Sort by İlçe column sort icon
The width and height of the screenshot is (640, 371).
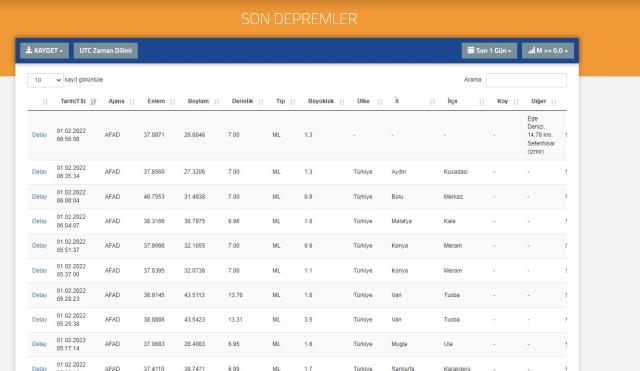482,102
